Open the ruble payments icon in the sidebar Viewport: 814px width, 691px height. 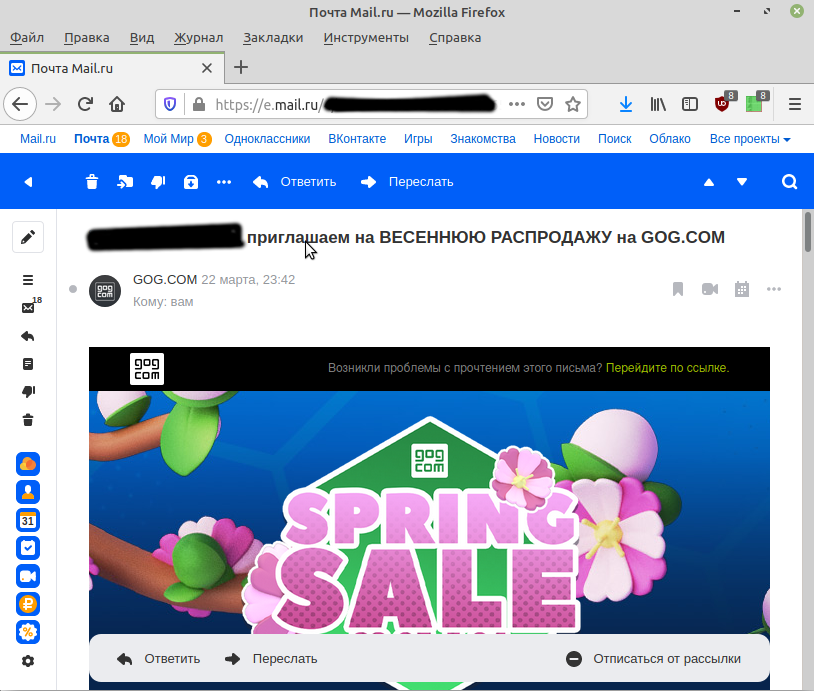[x=28, y=604]
